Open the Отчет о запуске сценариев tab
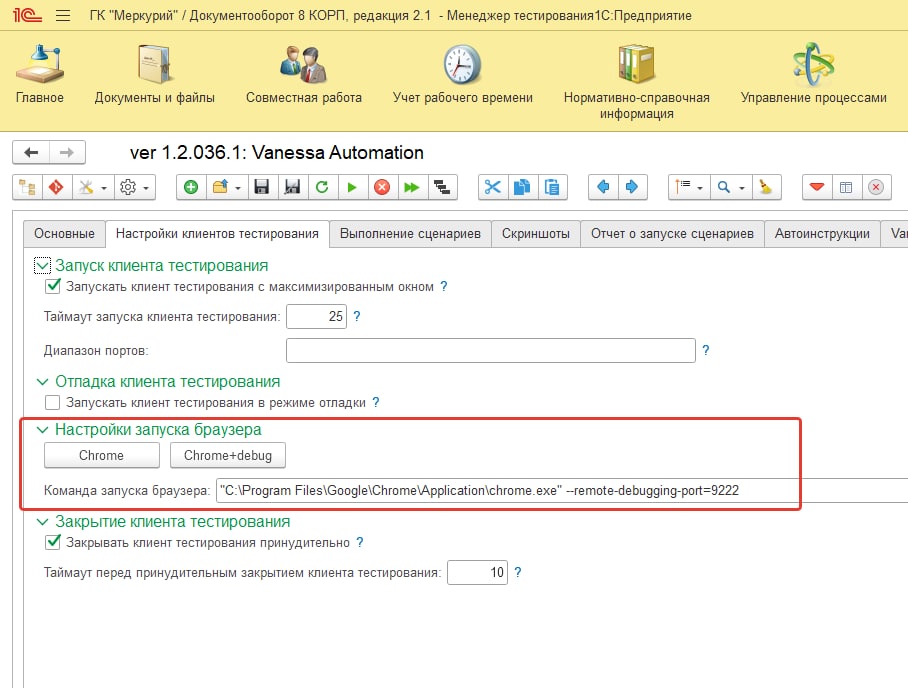The width and height of the screenshot is (908, 688). tap(672, 234)
